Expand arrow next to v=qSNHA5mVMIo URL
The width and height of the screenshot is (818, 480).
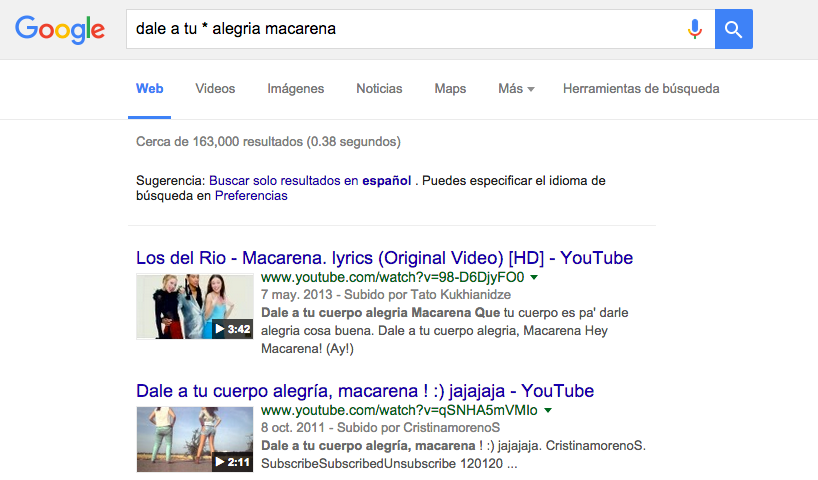click(548, 411)
